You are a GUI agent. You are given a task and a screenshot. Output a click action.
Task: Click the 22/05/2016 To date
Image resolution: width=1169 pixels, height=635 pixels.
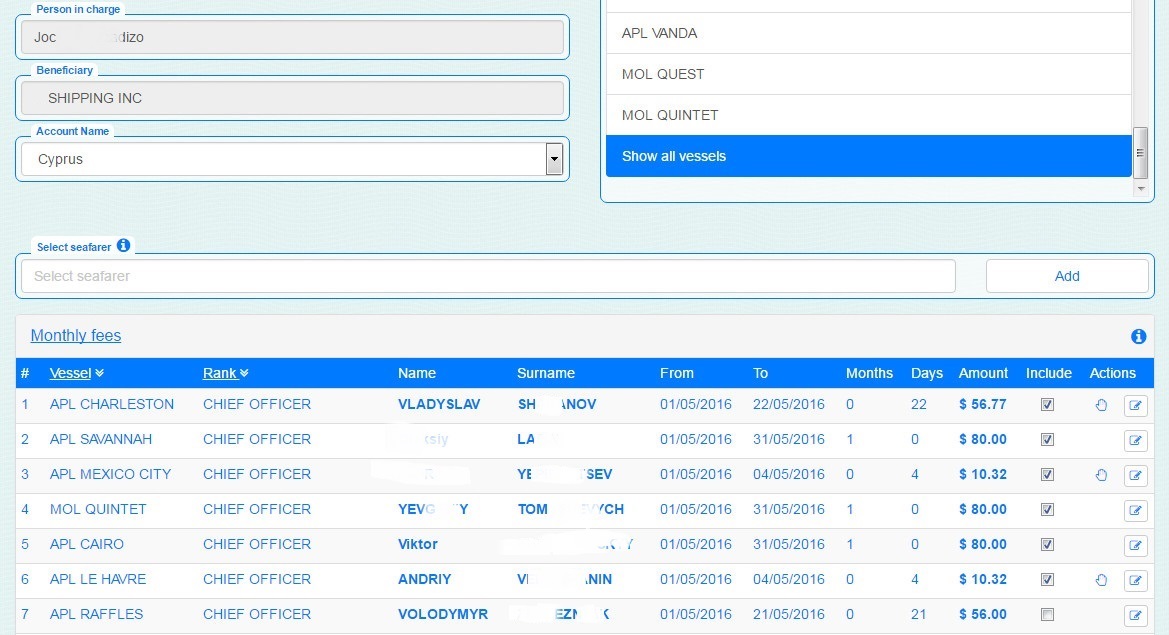(x=789, y=405)
